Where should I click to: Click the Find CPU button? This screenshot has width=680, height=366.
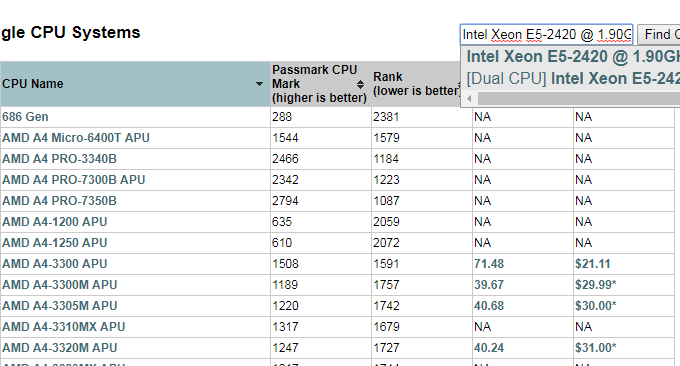(x=659, y=34)
